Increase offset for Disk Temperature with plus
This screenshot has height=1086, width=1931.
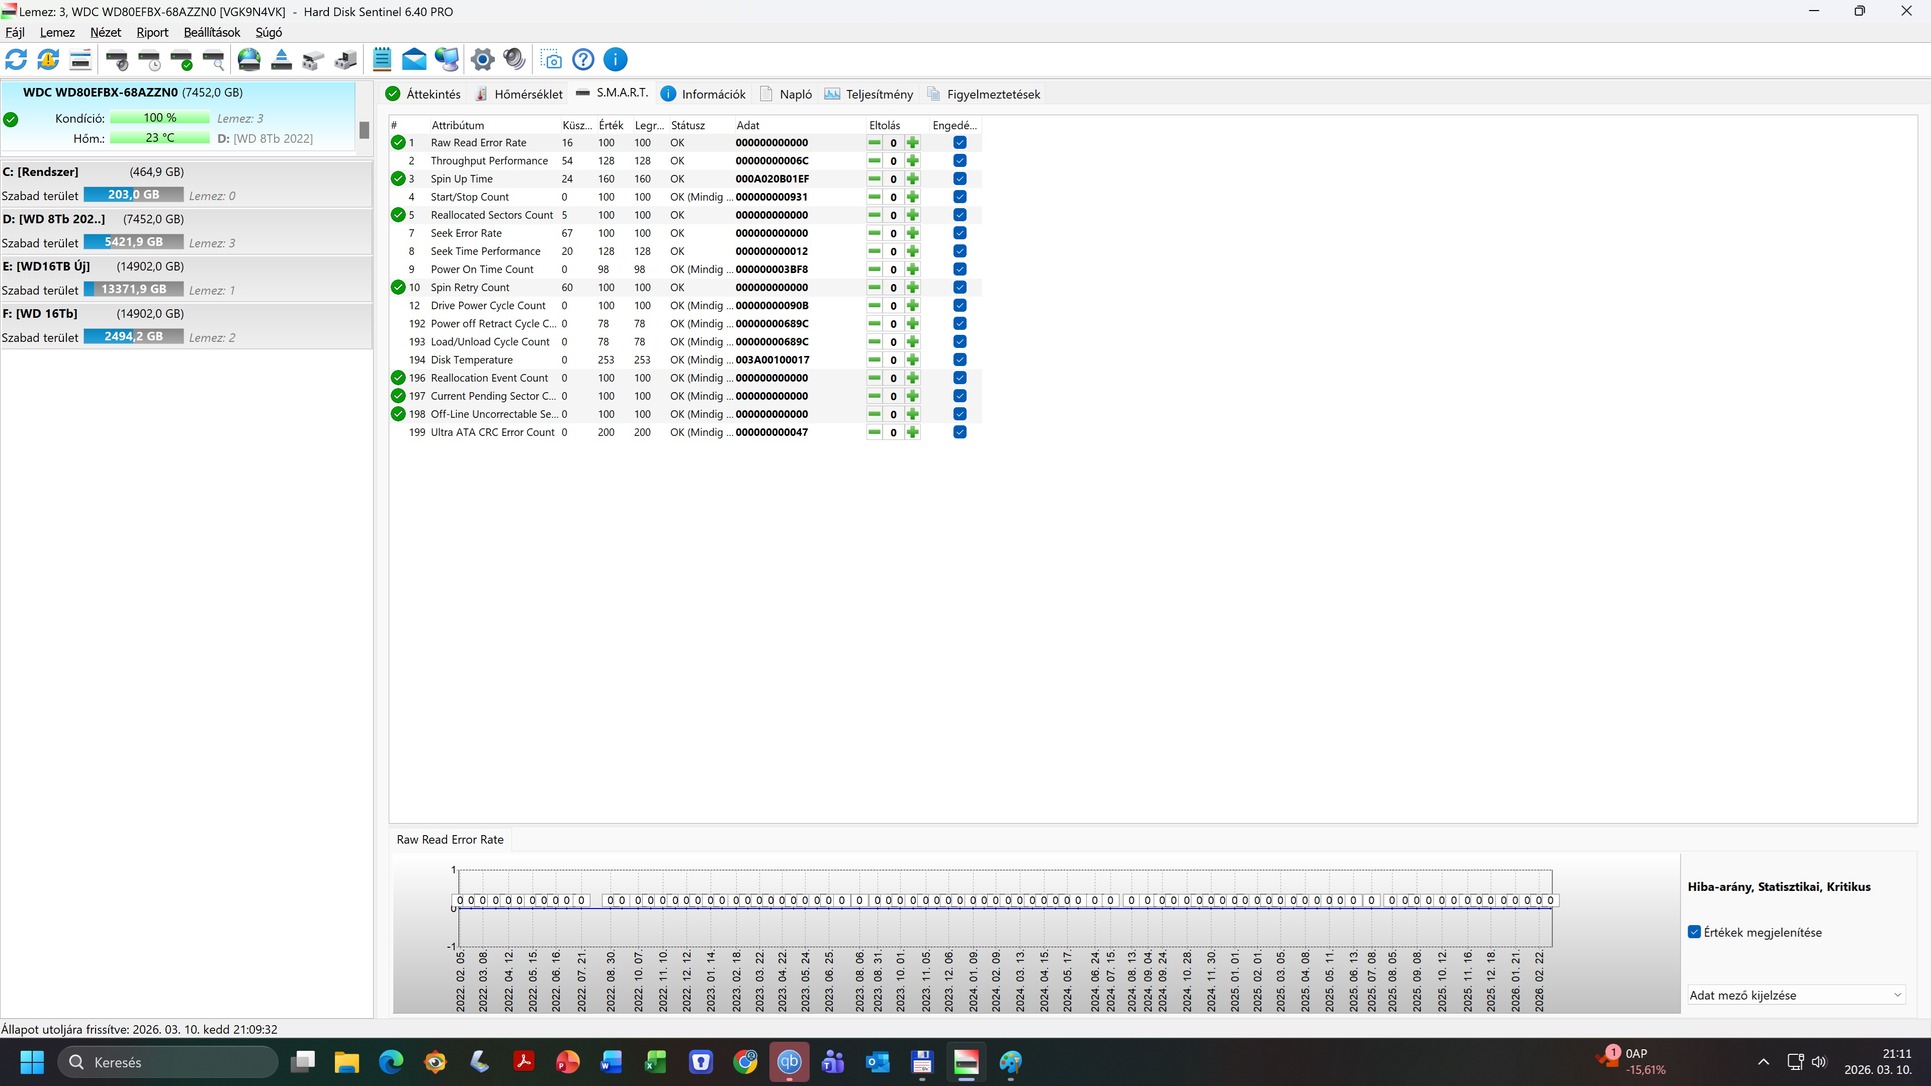(x=912, y=360)
